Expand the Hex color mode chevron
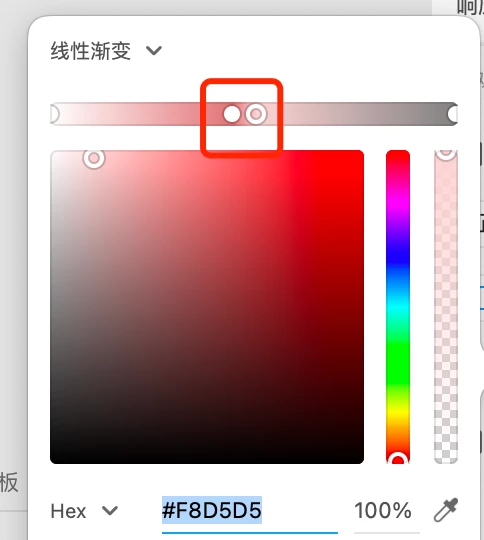This screenshot has height=540, width=484. coord(110,510)
